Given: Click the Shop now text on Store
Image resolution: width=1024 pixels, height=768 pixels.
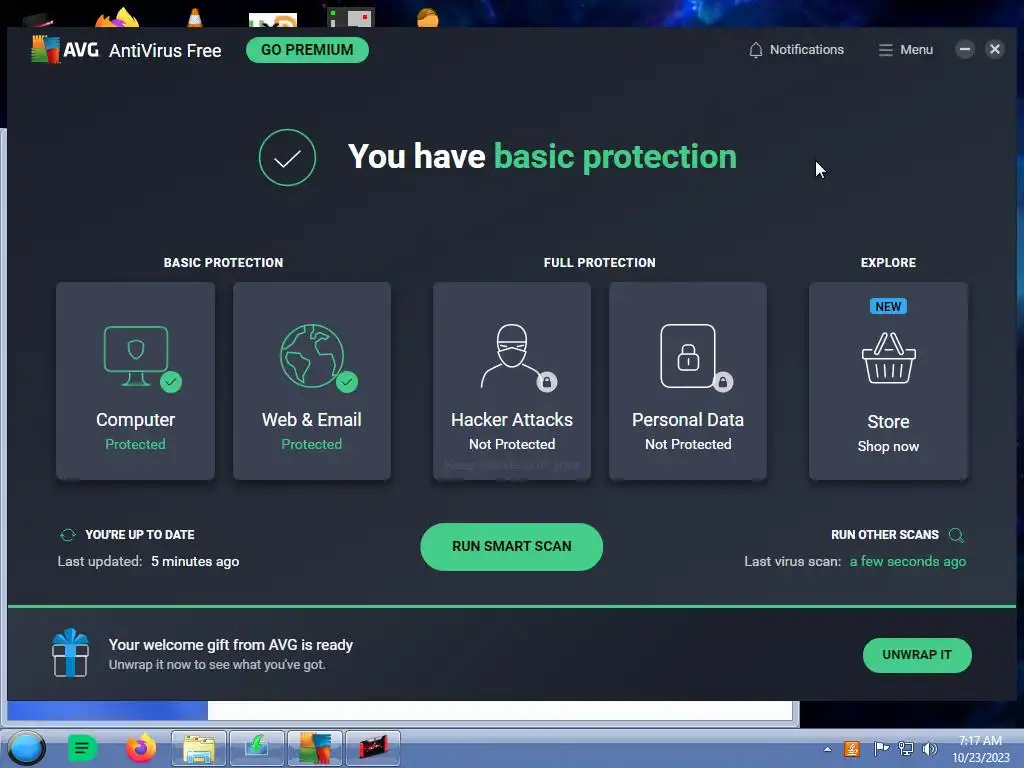Looking at the screenshot, I should [888, 446].
